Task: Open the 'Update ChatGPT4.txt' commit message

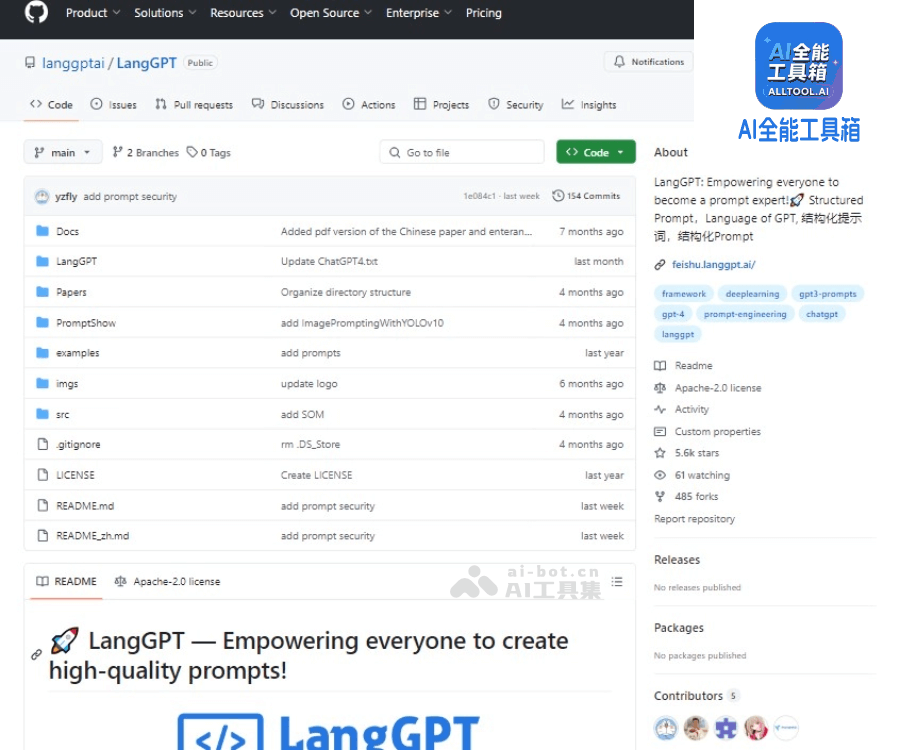Action: coord(329,261)
